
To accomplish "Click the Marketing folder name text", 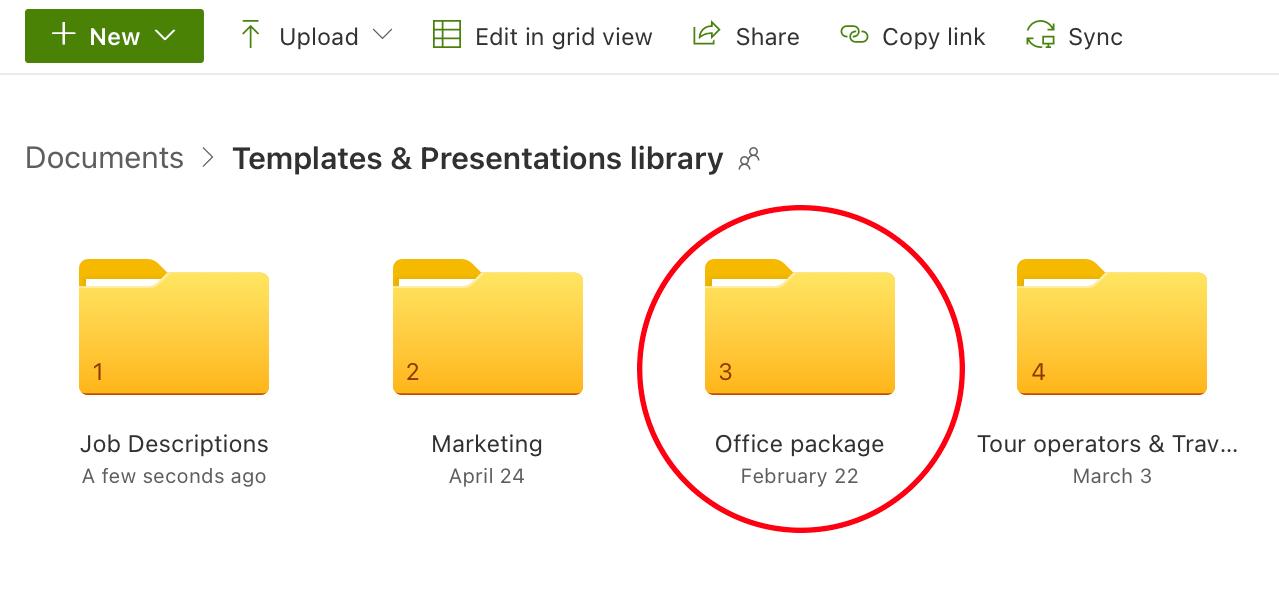I will pyautogui.click(x=487, y=444).
